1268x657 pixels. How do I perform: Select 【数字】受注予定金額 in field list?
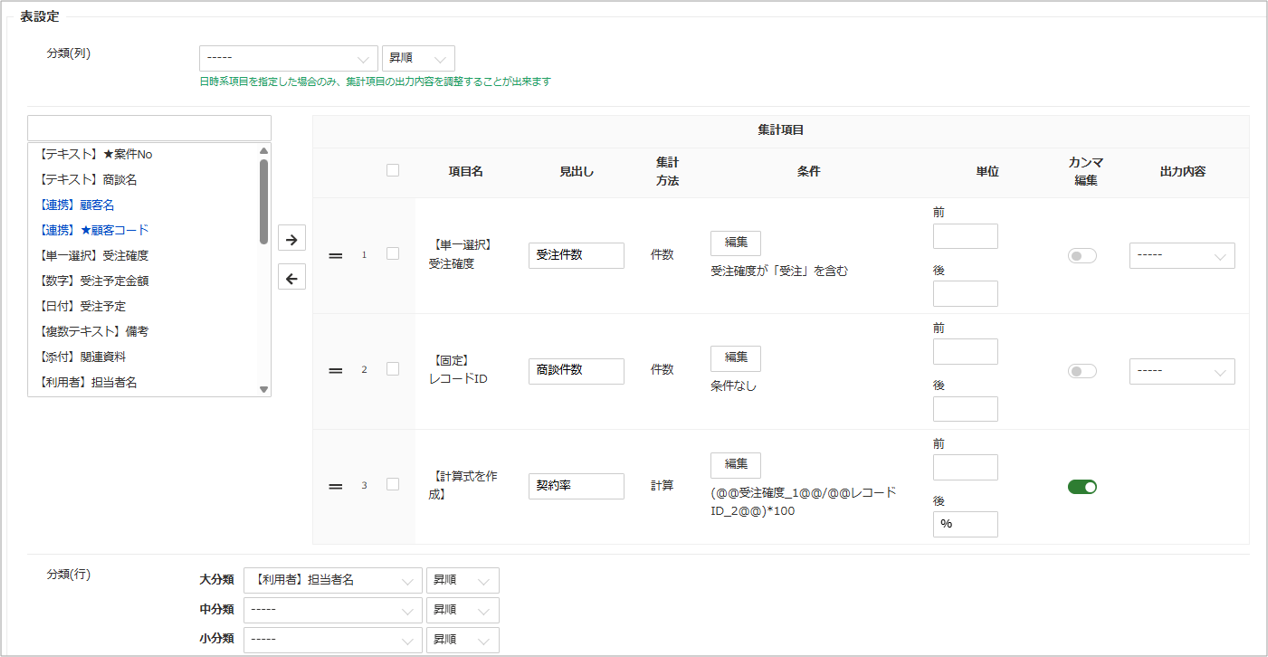(94, 281)
